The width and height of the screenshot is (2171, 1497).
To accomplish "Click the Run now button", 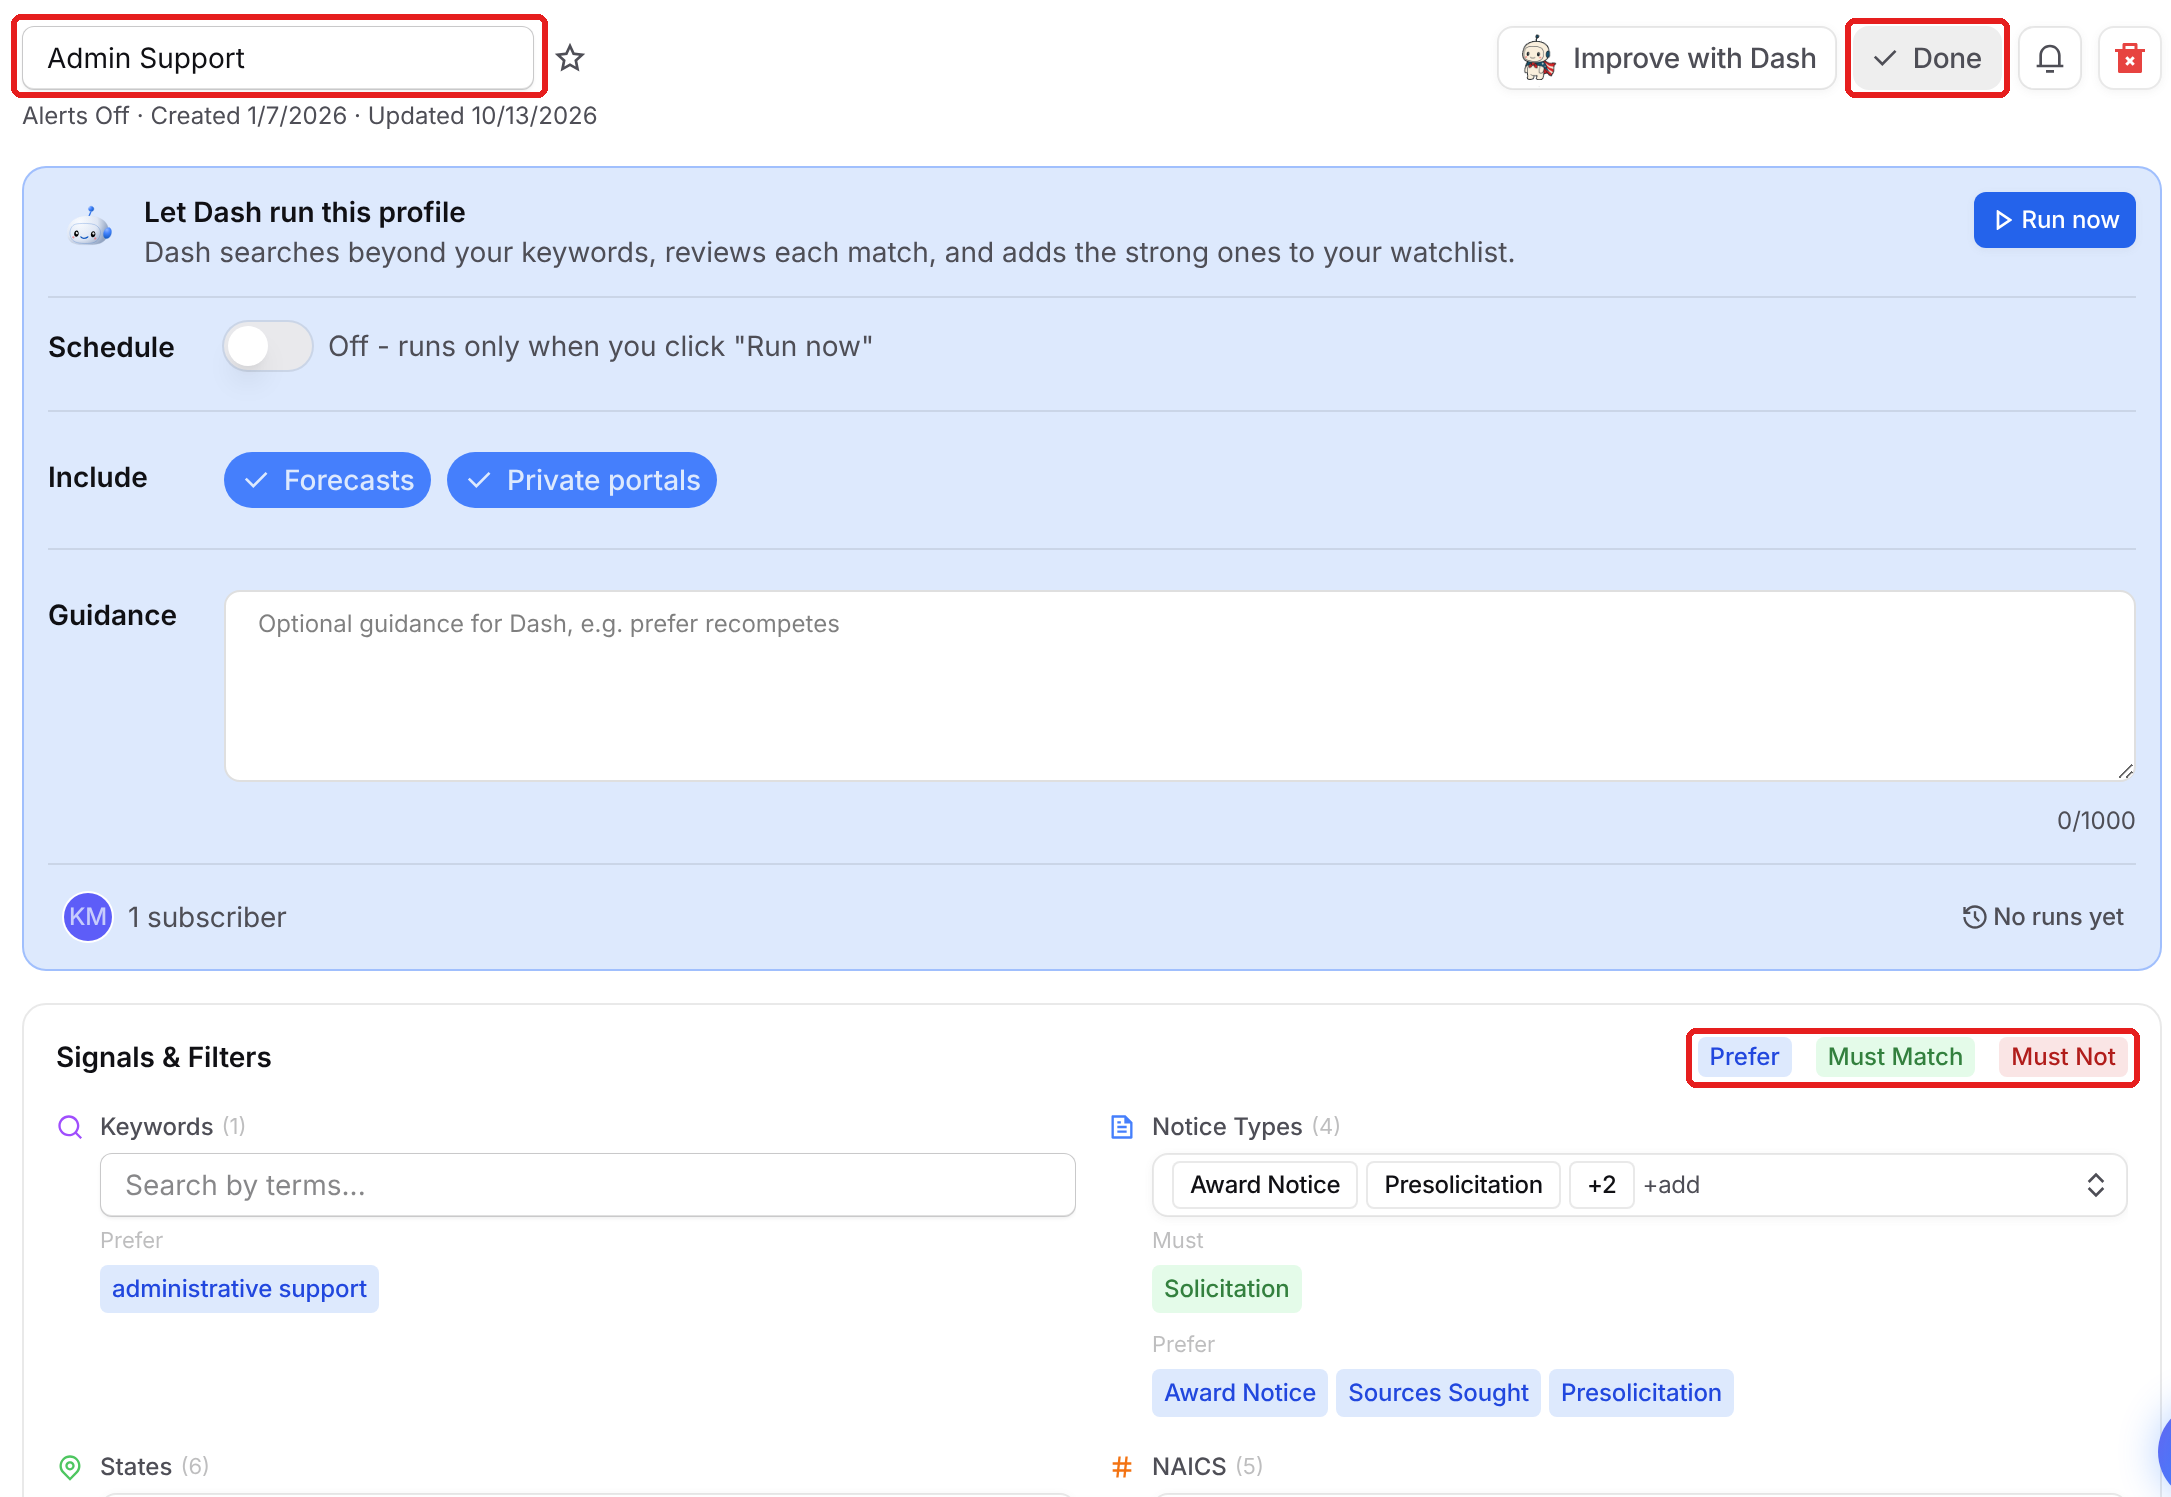I will (x=2055, y=220).
